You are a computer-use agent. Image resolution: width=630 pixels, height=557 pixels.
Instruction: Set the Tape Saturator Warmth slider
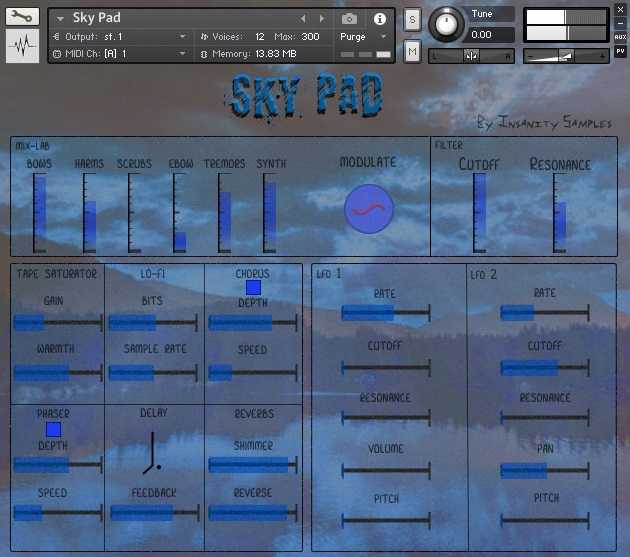pyautogui.click(x=58, y=373)
